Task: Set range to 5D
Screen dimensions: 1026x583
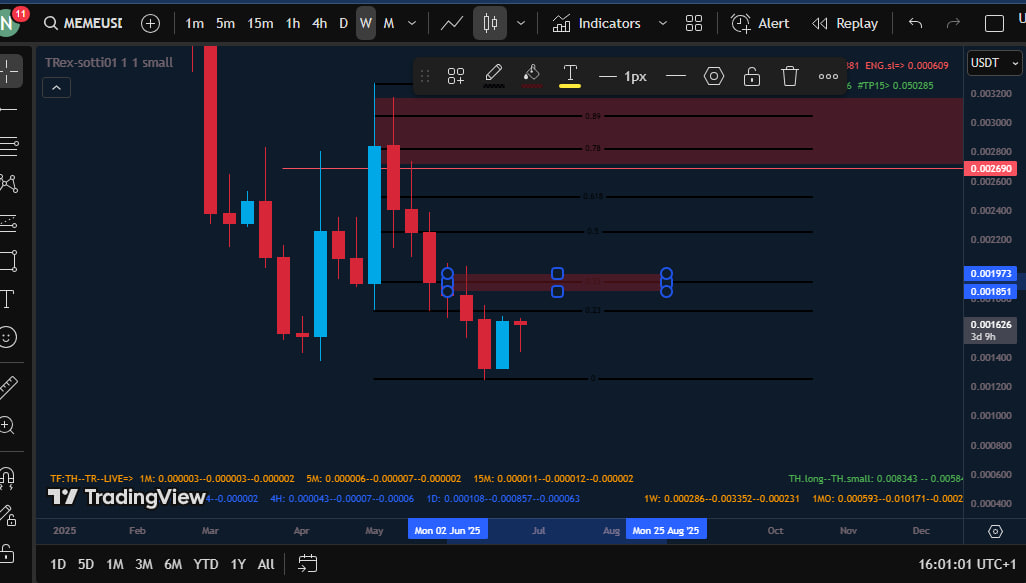Action: [86, 564]
